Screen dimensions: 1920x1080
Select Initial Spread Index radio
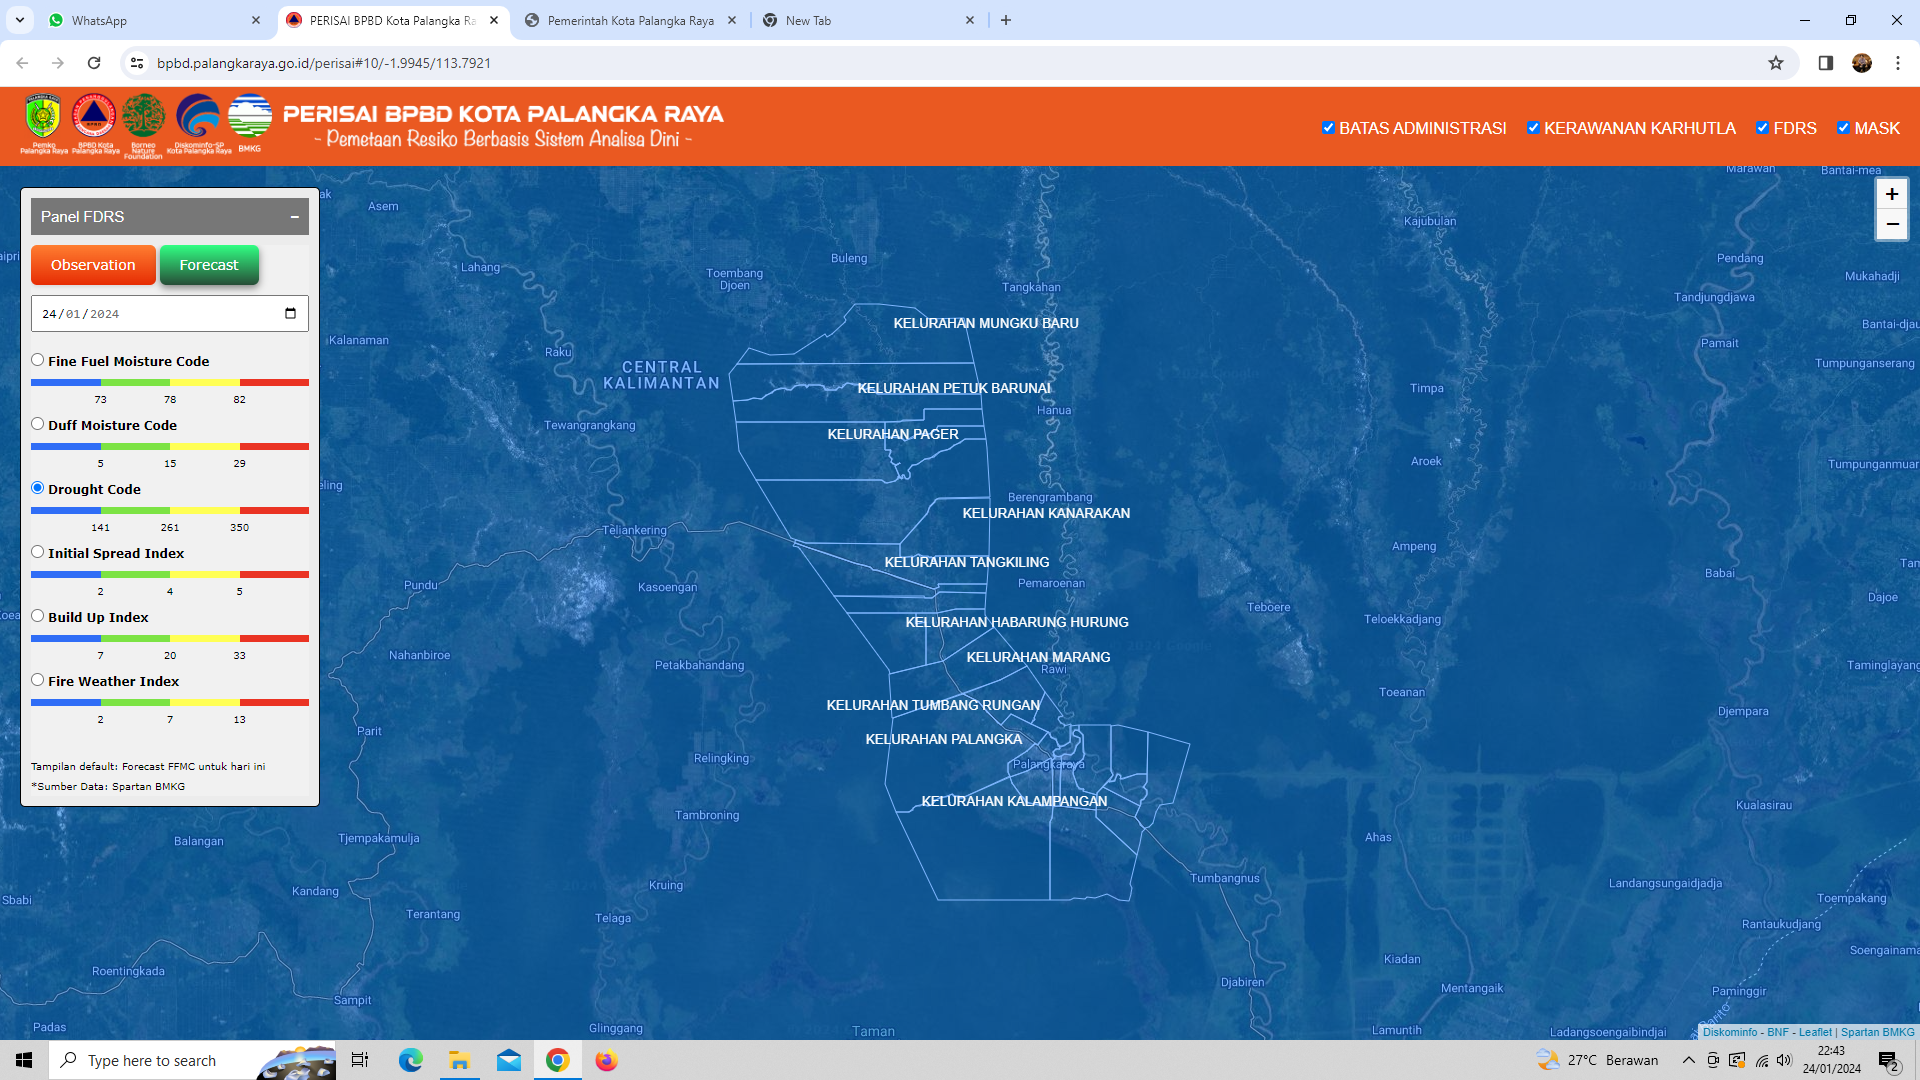click(x=38, y=552)
